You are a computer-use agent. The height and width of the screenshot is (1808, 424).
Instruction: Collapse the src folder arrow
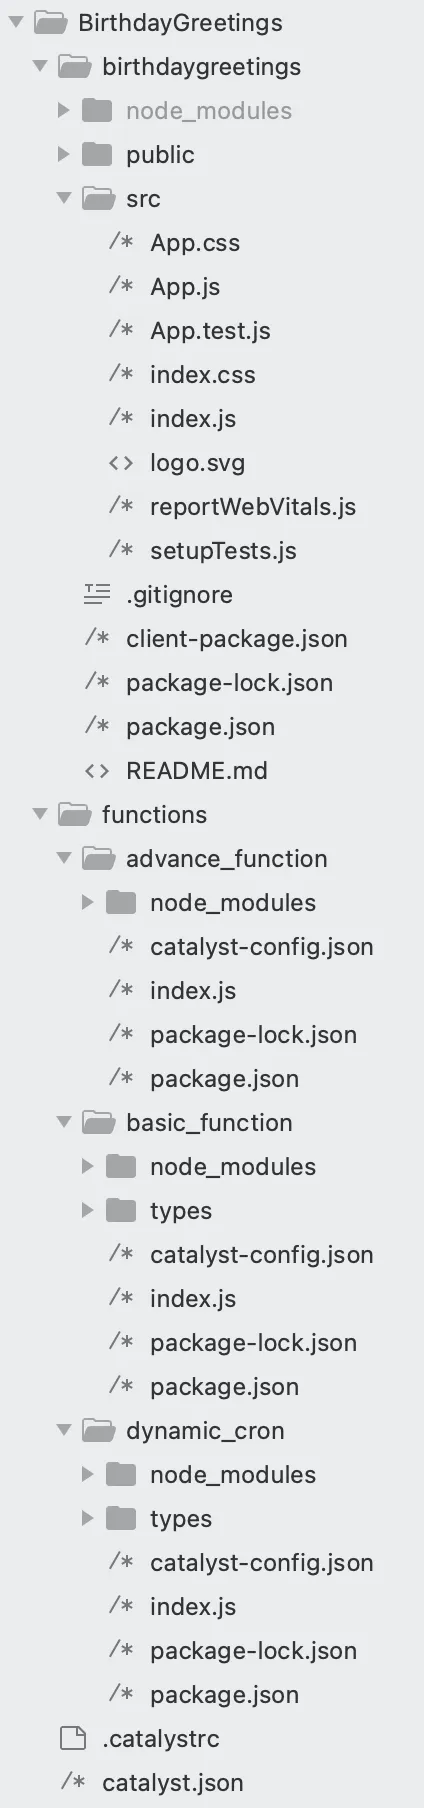pos(64,198)
